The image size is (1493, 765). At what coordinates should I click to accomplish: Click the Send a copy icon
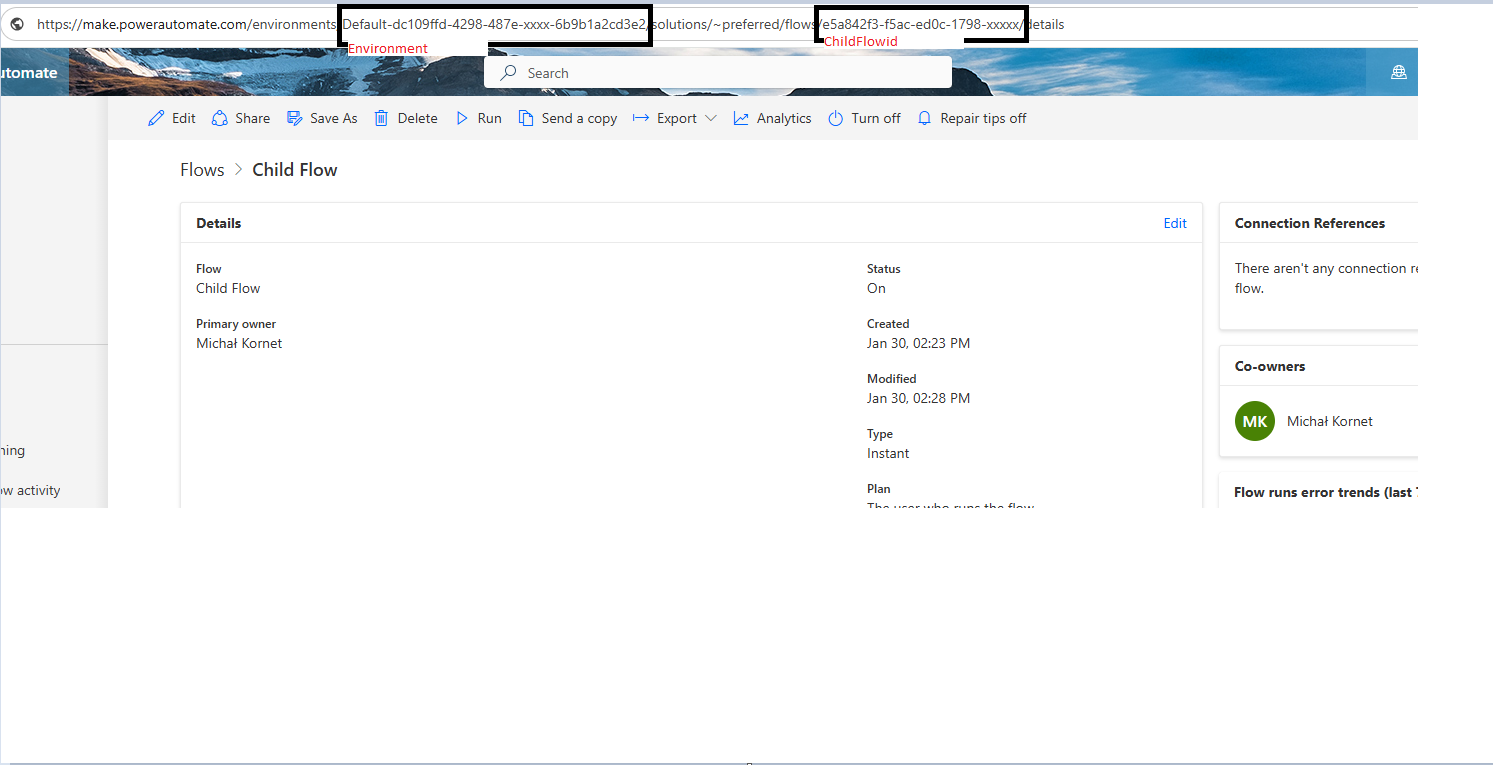coord(526,118)
